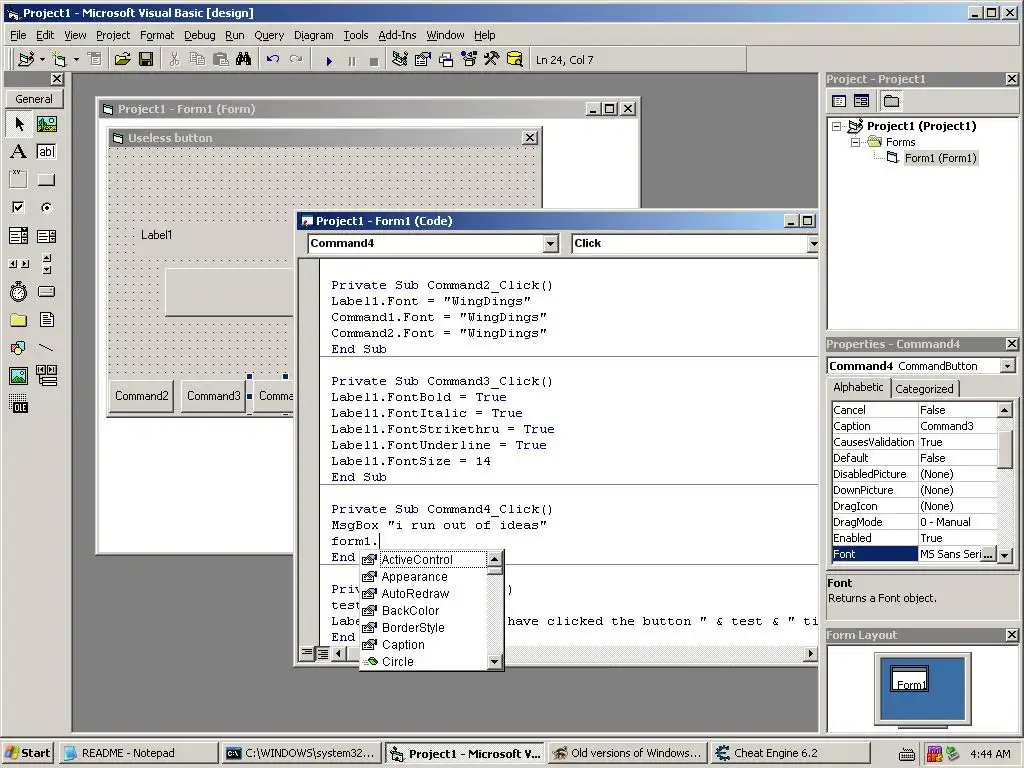Click the Add Standard EXE Project icon
Image resolution: width=1024 pixels, height=768 pixels.
pyautogui.click(x=26, y=59)
